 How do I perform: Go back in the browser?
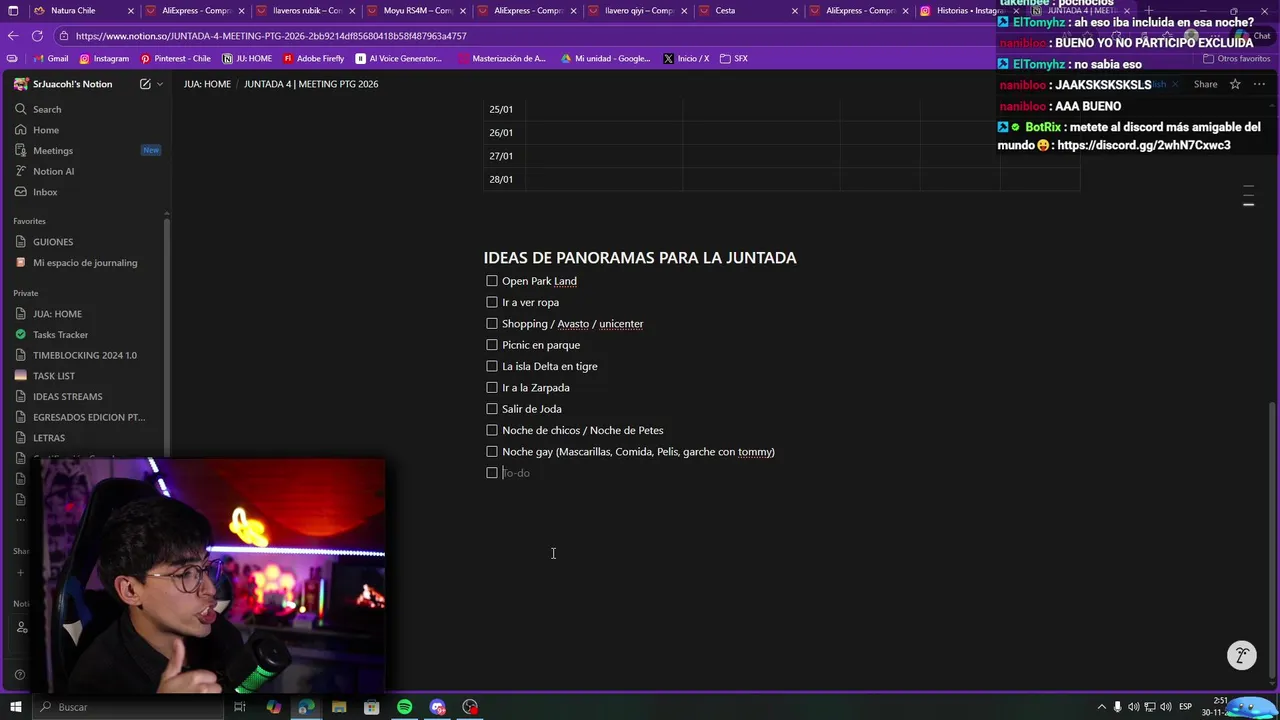[x=12, y=35]
